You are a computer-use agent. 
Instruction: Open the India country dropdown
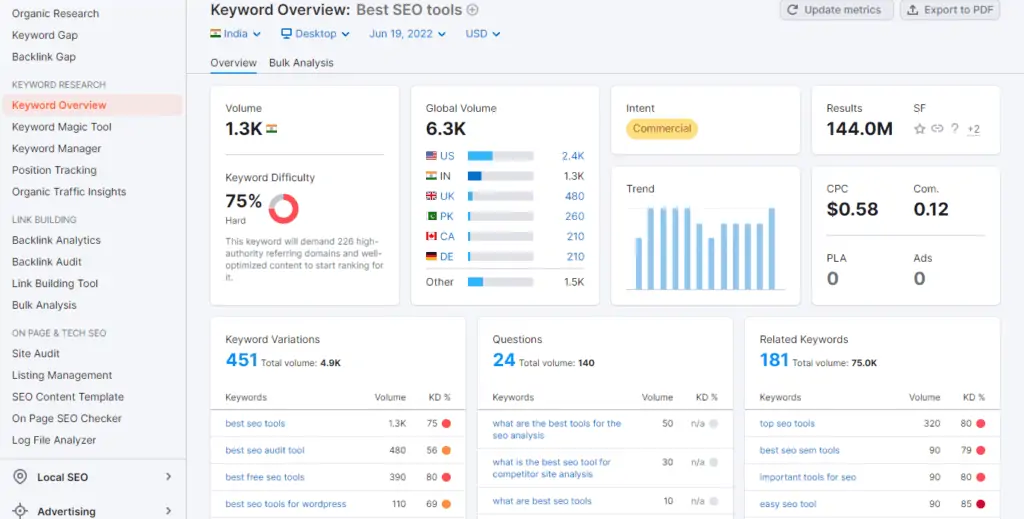tap(235, 33)
